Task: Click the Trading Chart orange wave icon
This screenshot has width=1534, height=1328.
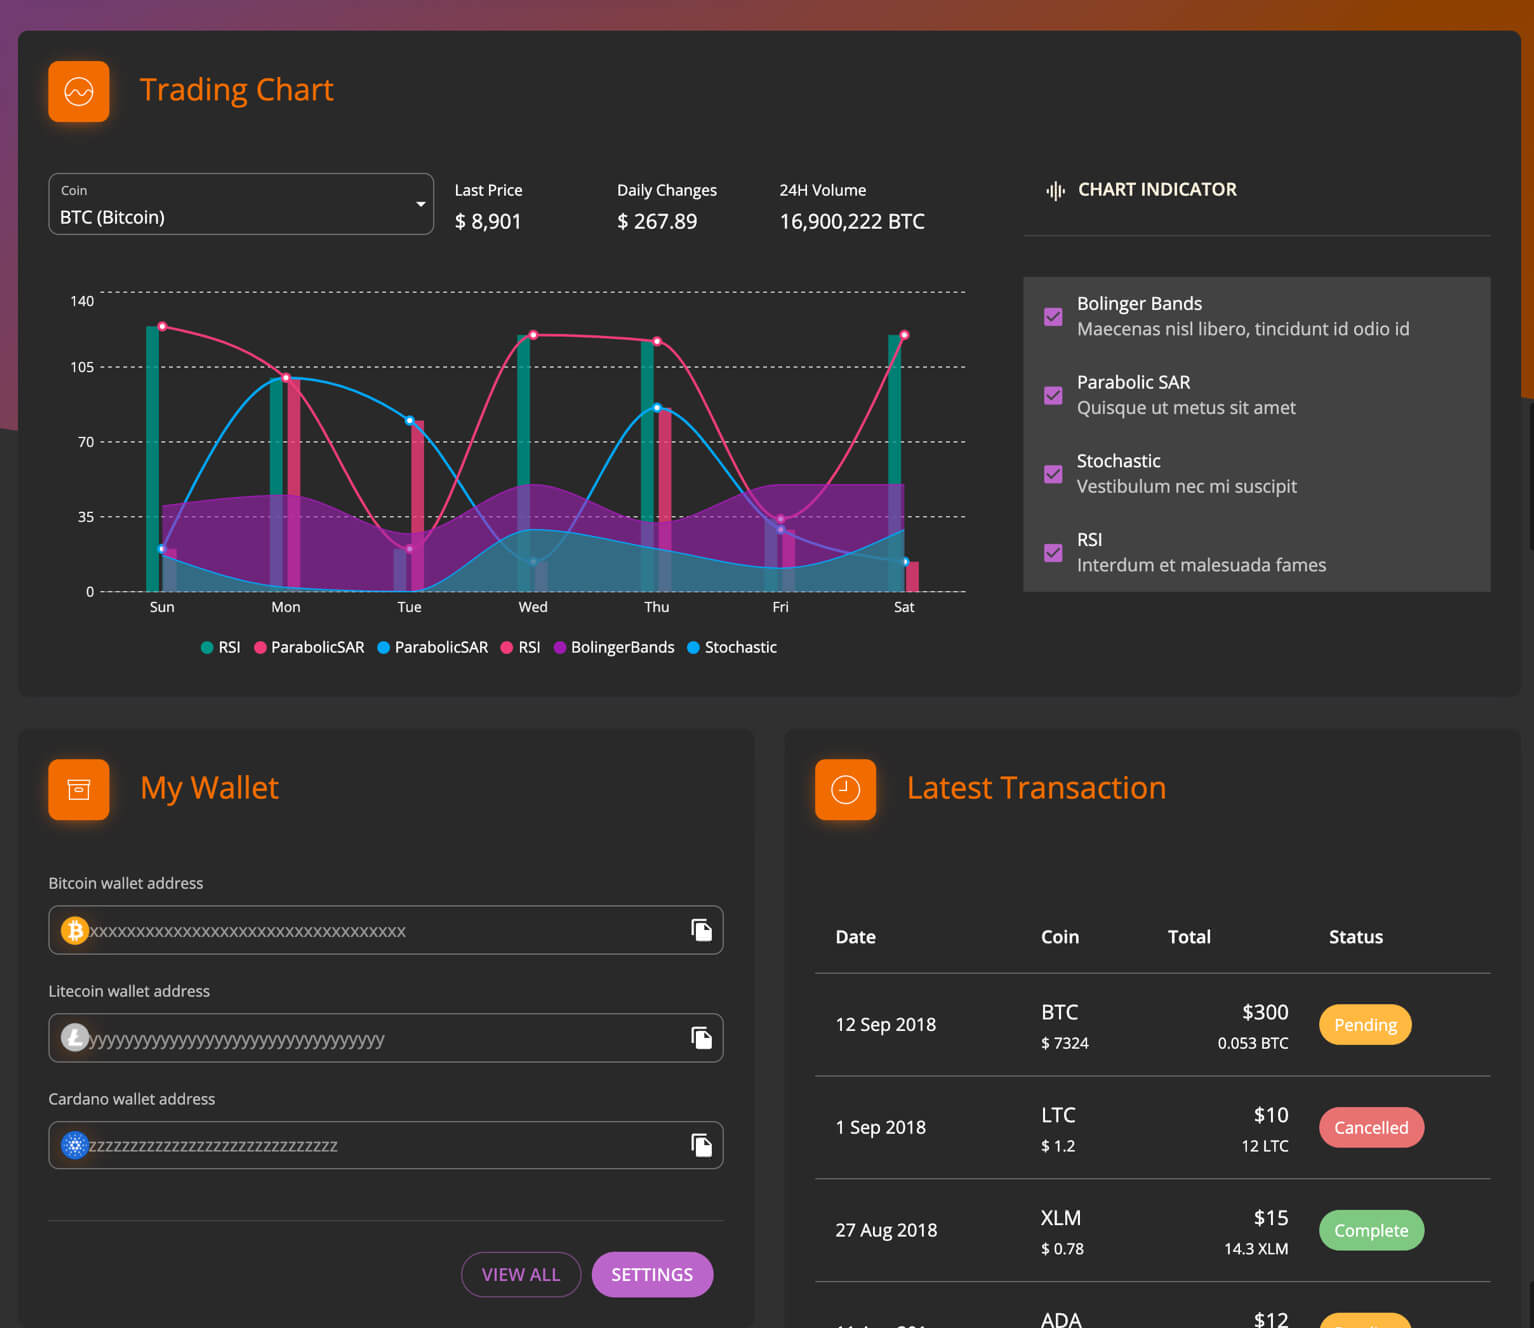Action: (79, 92)
